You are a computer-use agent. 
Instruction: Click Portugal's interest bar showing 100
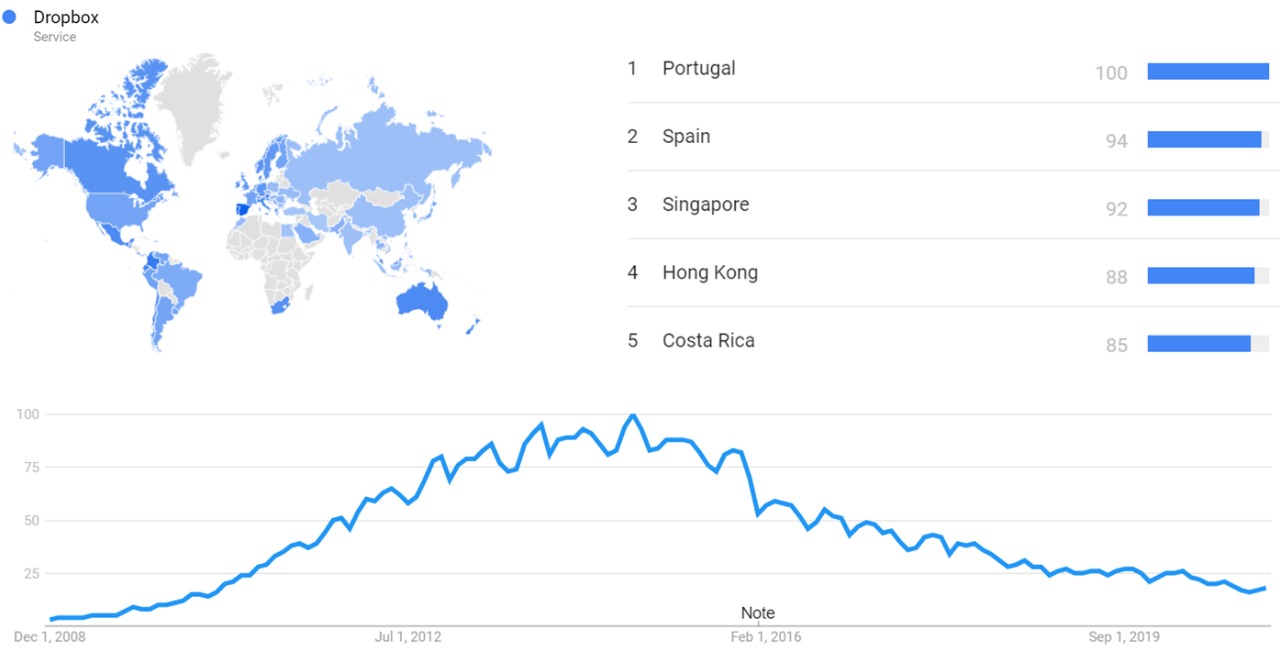tap(1207, 72)
